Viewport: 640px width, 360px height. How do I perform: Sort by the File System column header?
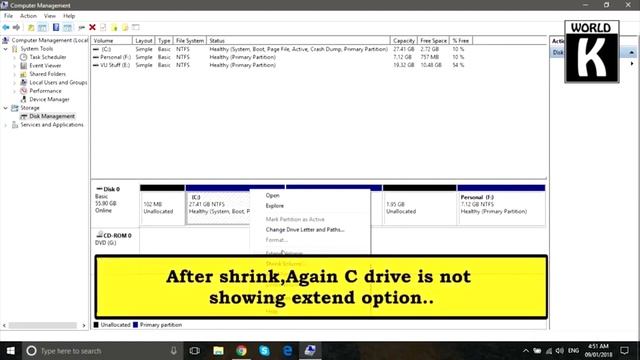pyautogui.click(x=190, y=41)
